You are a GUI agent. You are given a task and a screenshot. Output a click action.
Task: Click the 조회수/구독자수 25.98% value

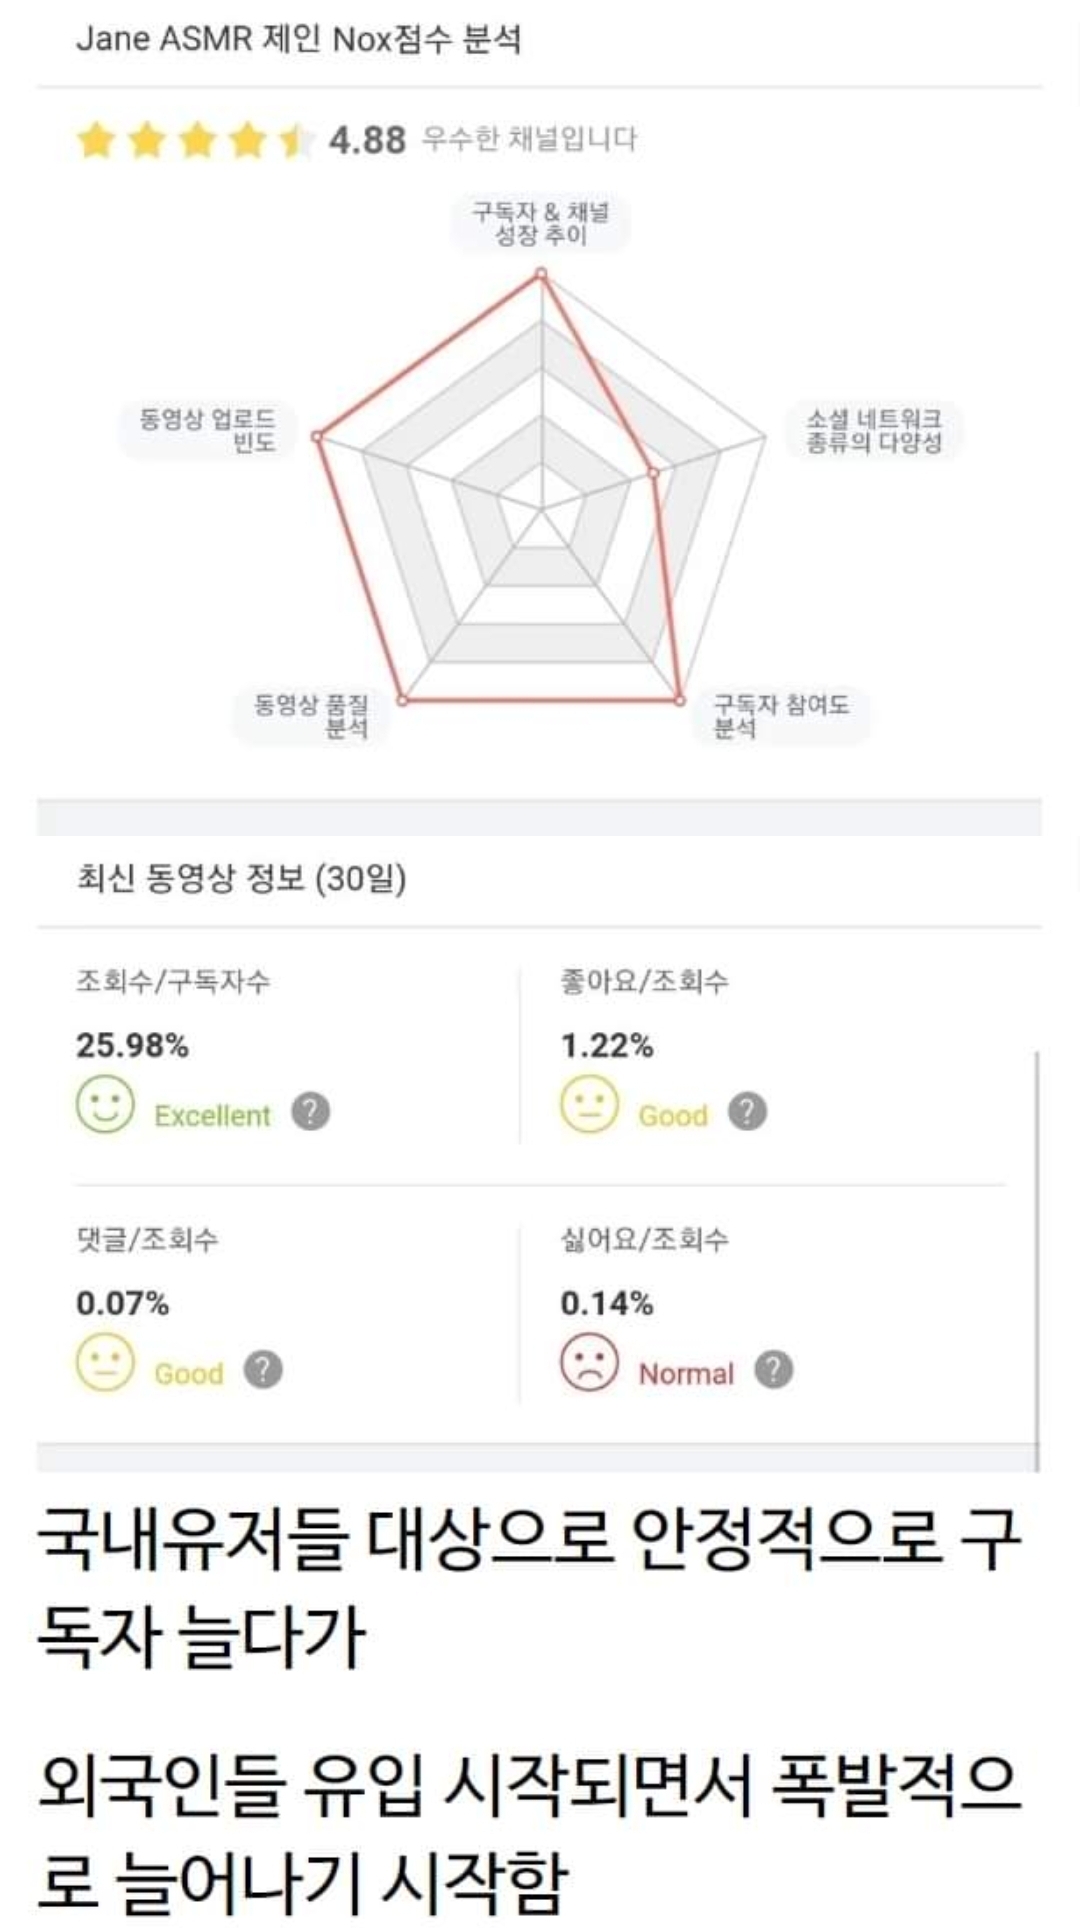132,1046
